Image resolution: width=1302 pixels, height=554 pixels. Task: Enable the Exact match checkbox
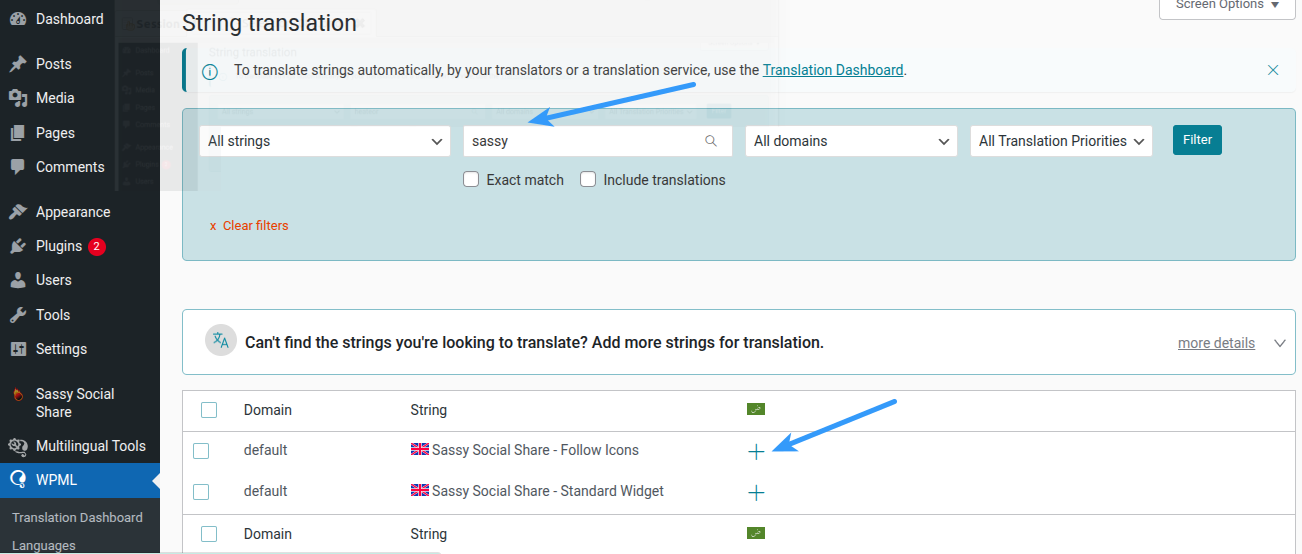[x=471, y=180]
